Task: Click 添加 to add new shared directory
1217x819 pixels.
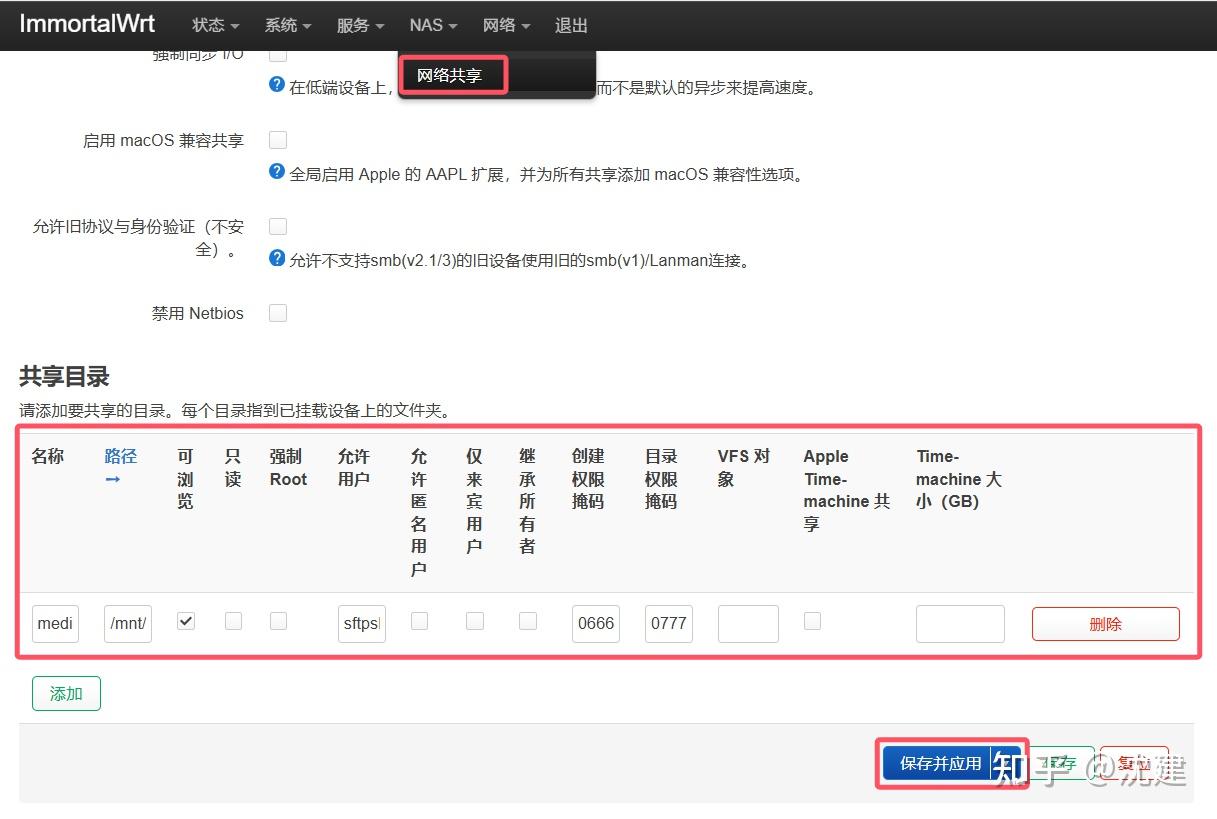Action: point(65,692)
